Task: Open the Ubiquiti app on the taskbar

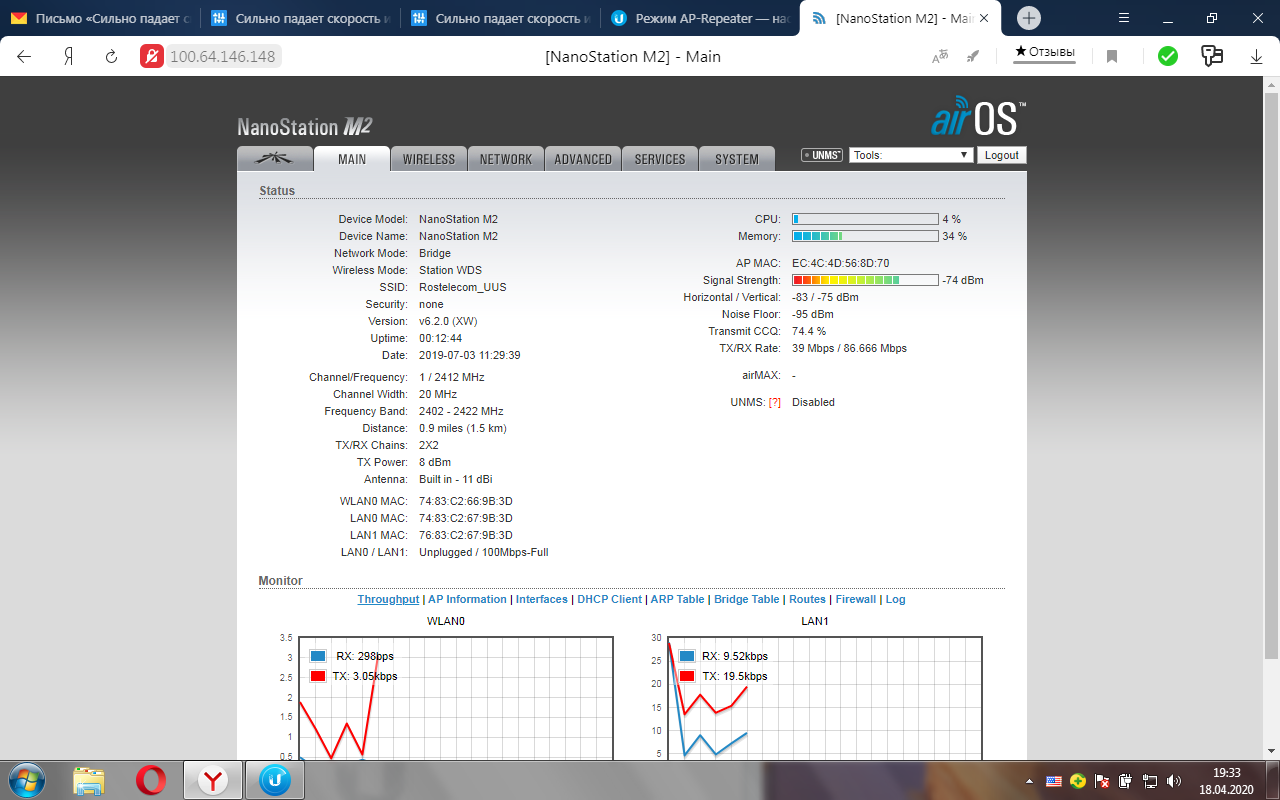Action: point(274,780)
